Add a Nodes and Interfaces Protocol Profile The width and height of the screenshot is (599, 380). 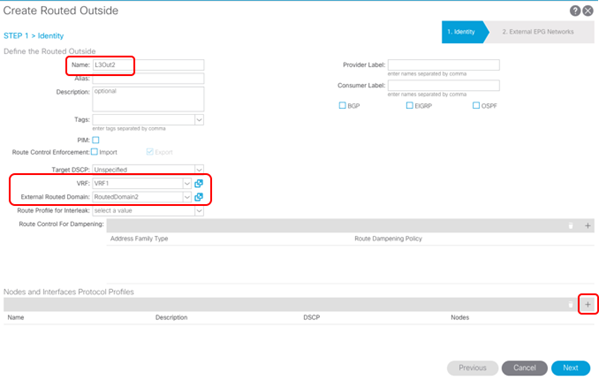588,304
